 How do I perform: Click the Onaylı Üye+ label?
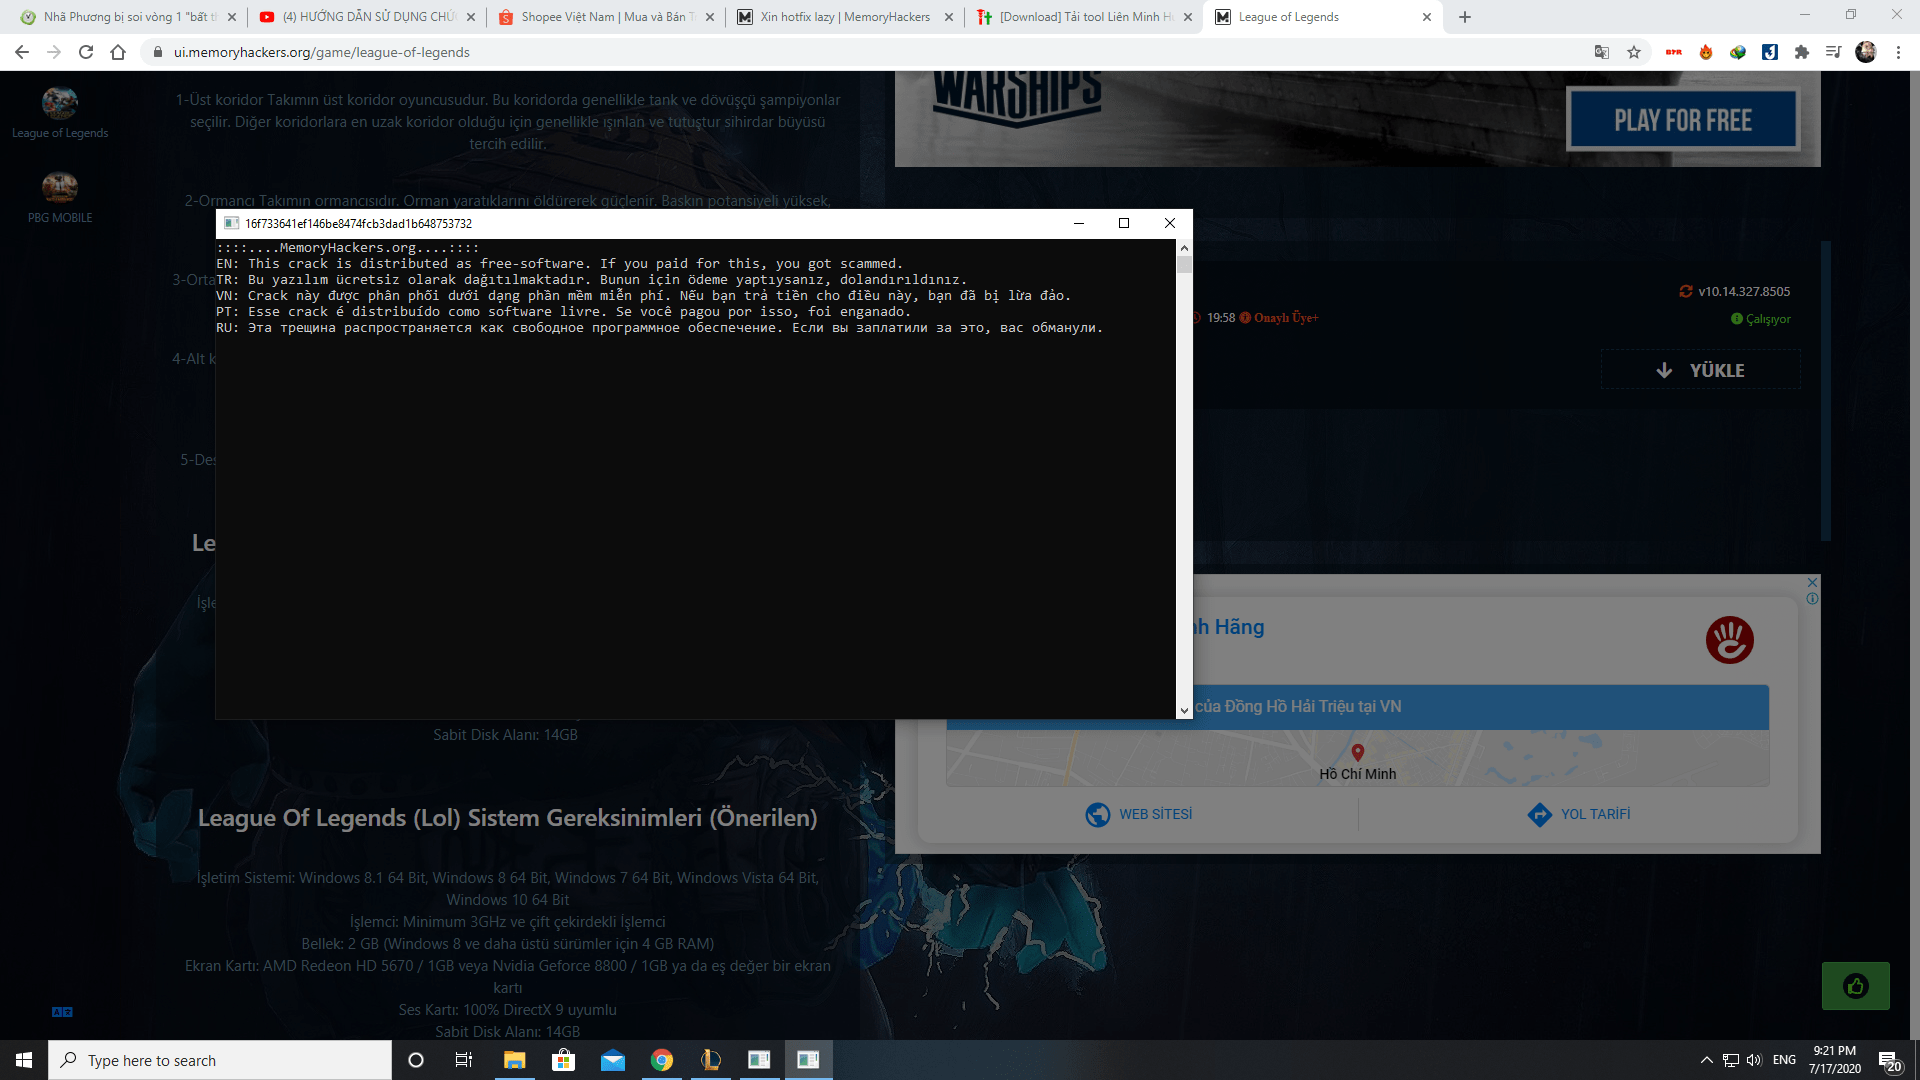[1286, 317]
